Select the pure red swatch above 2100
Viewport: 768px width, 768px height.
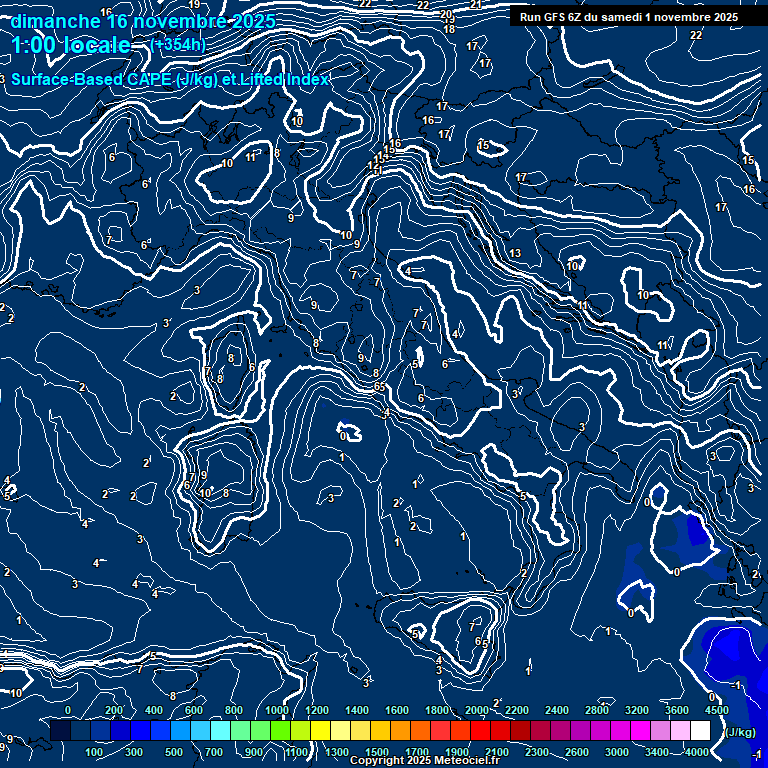(480, 730)
